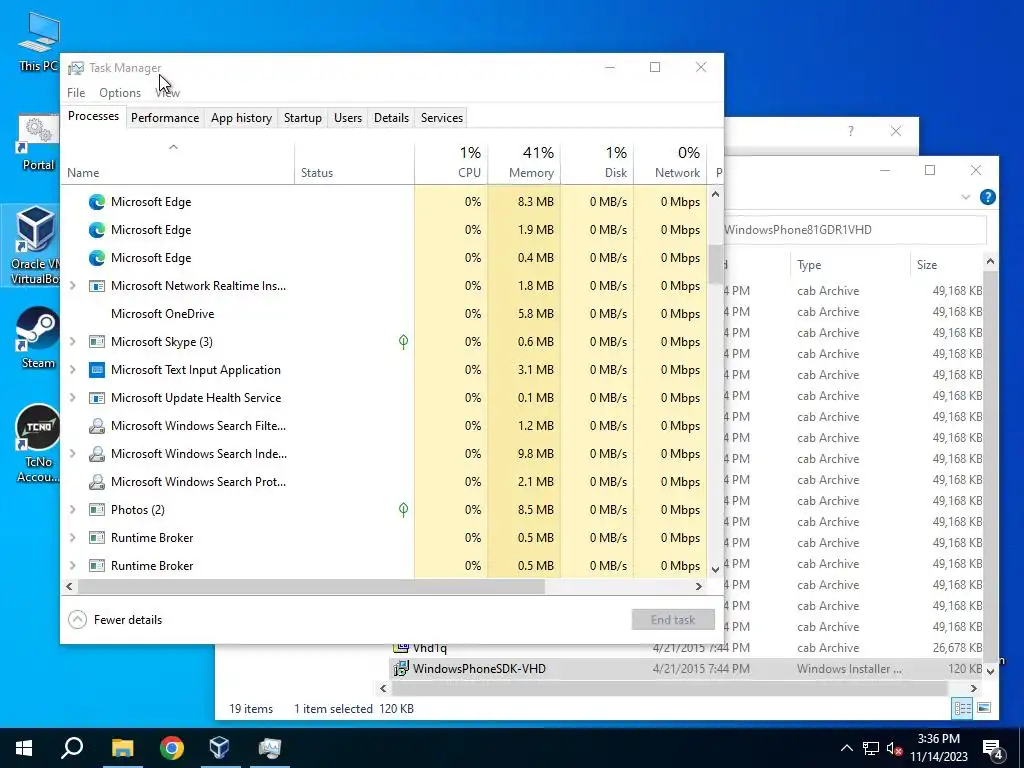The height and width of the screenshot is (768, 1024).
Task: Click the muted volume tray icon
Action: pos(894,748)
